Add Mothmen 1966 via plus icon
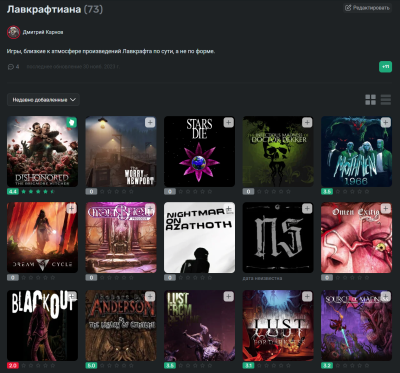Screen dimensions: 400x373 tap(386, 122)
